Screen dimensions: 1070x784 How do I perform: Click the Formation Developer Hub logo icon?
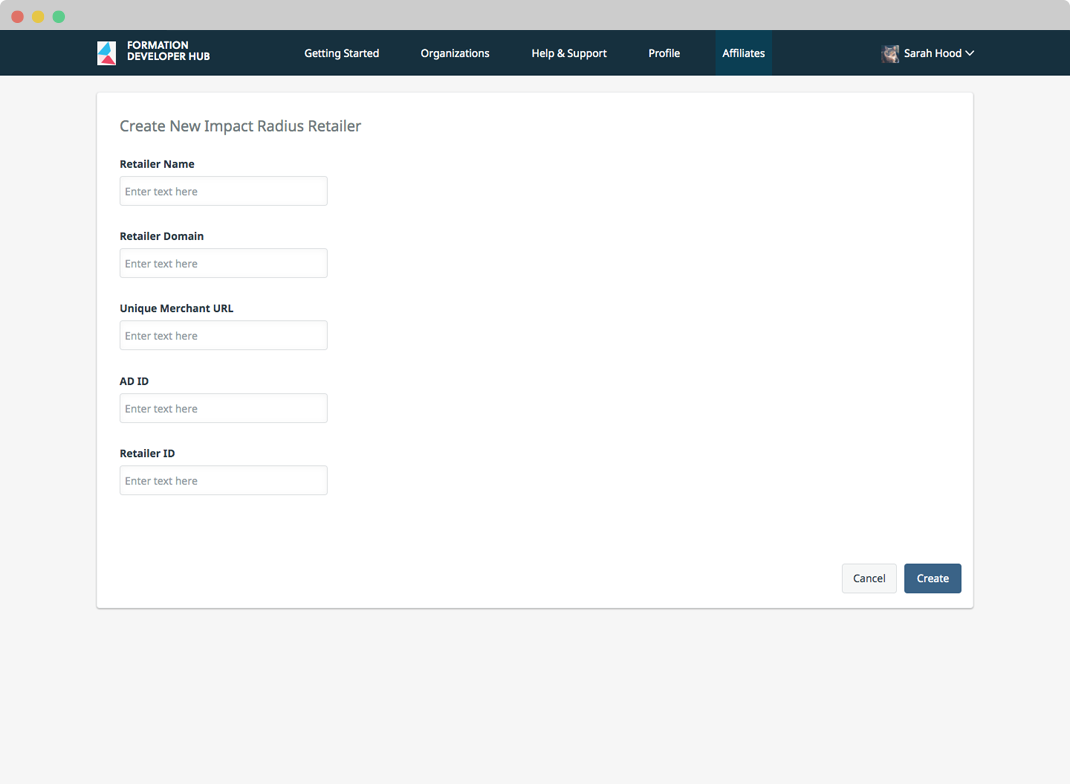106,53
